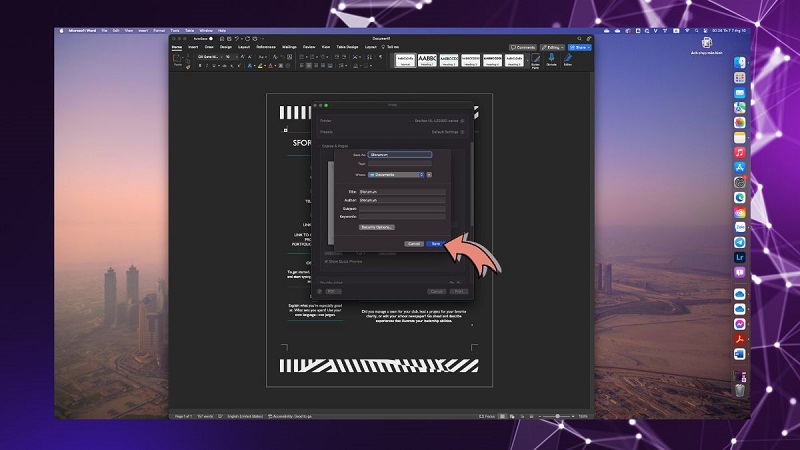This screenshot has height=450, width=800.
Task: Switch to the Insert ribbon tab
Action: coord(192,47)
